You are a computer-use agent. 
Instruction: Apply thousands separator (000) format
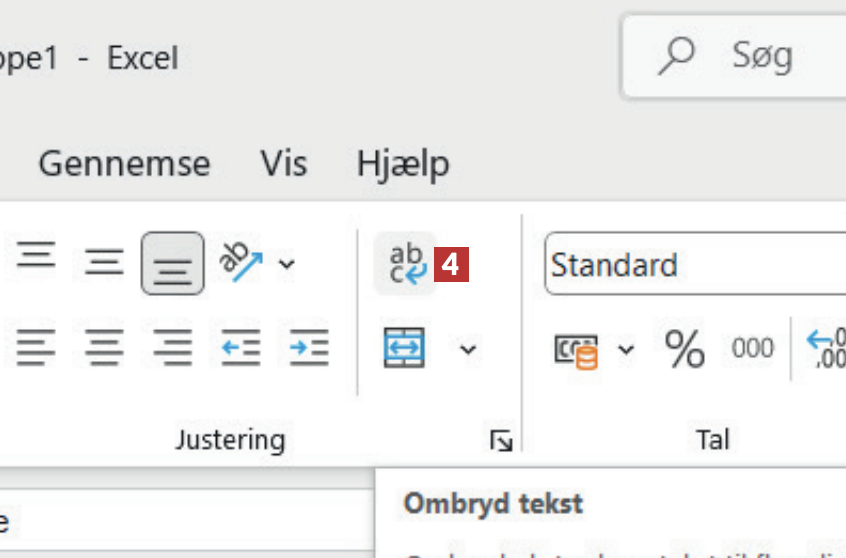coord(752,348)
